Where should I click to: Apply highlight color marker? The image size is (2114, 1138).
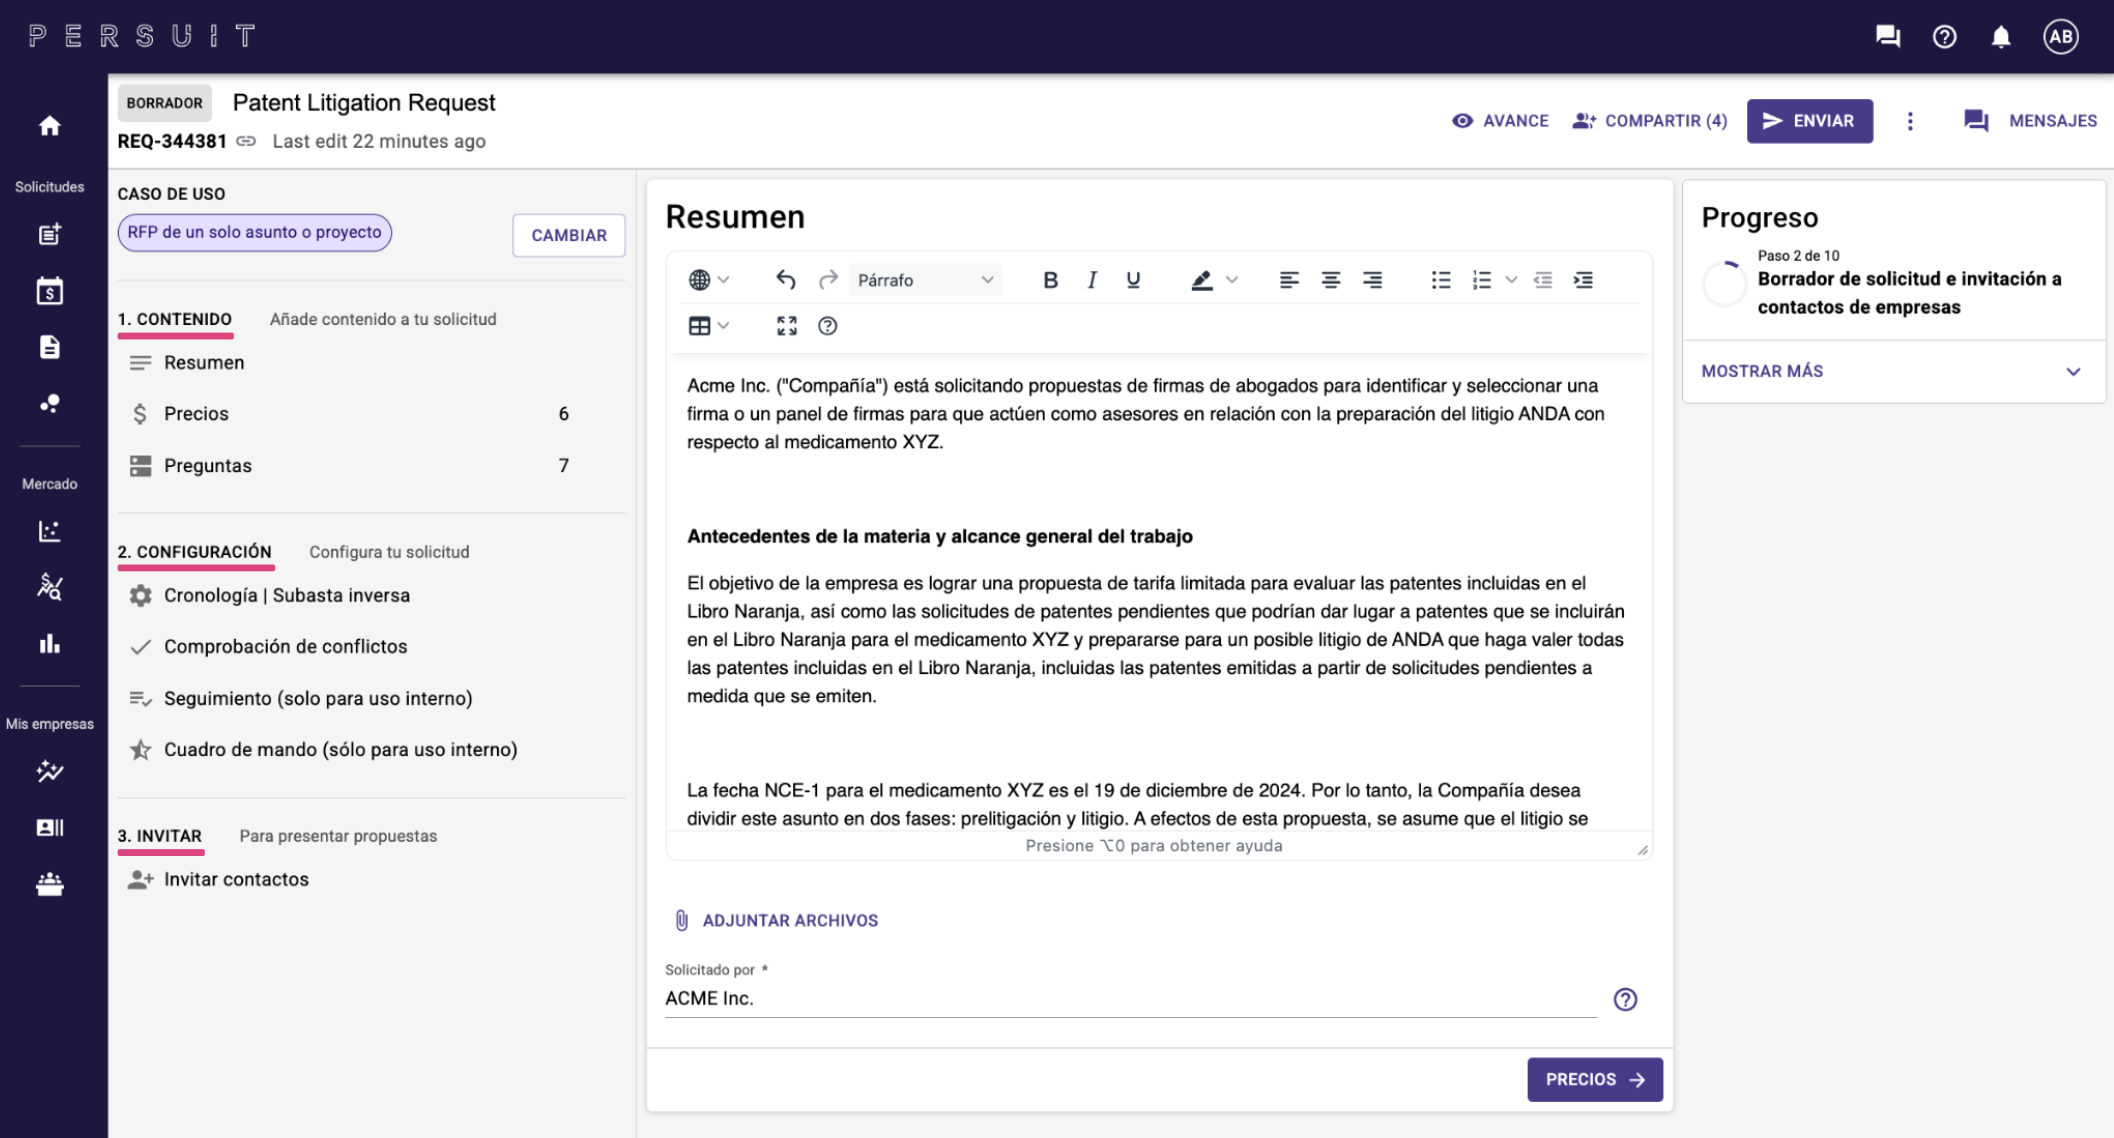[x=1201, y=280]
